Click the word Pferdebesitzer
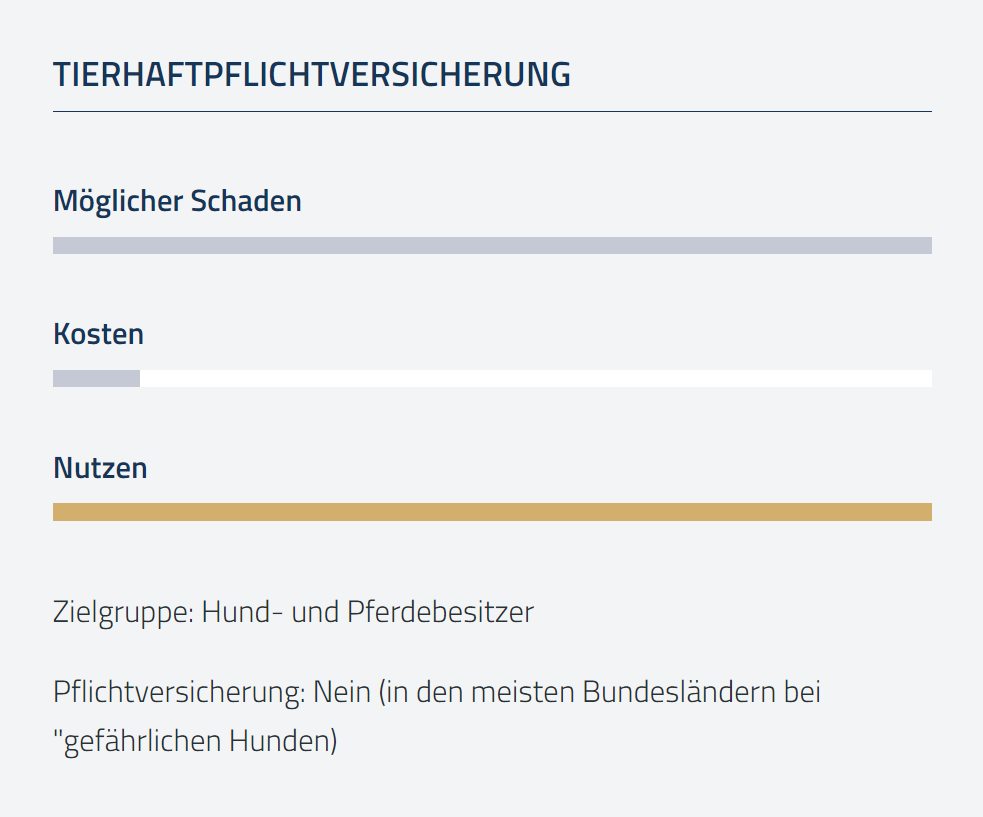 (440, 613)
